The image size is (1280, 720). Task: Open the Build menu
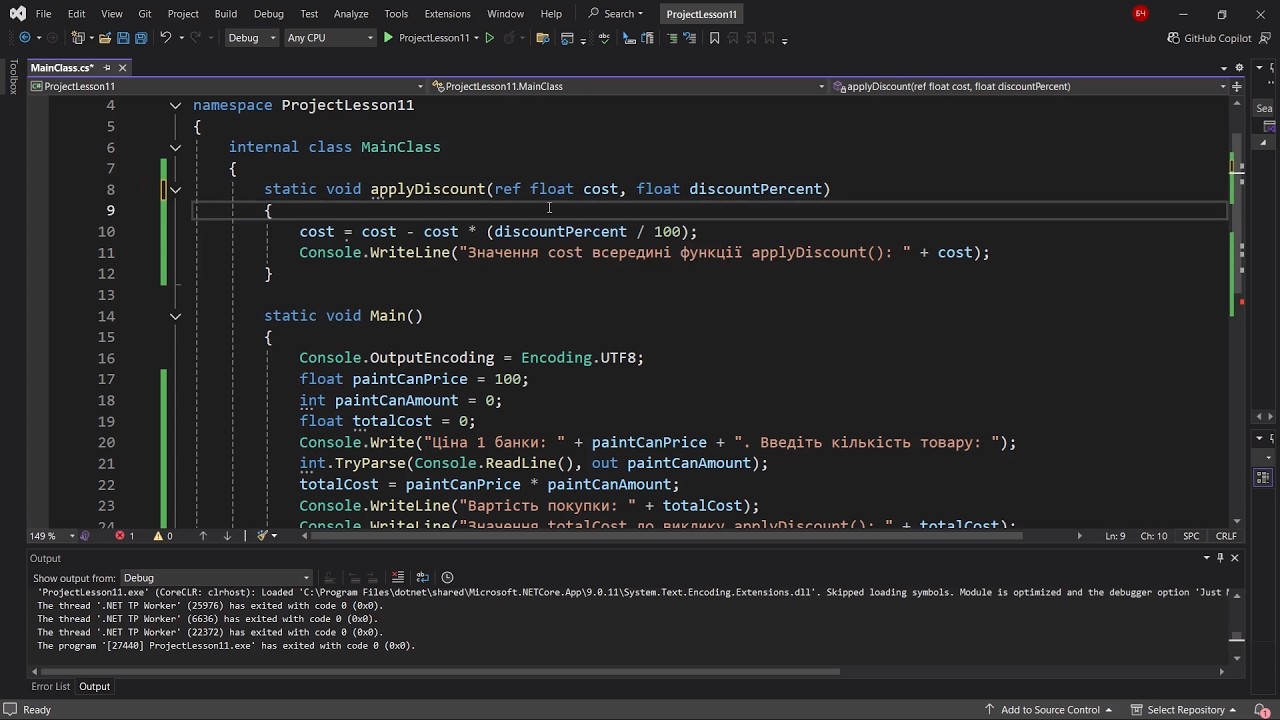225,14
